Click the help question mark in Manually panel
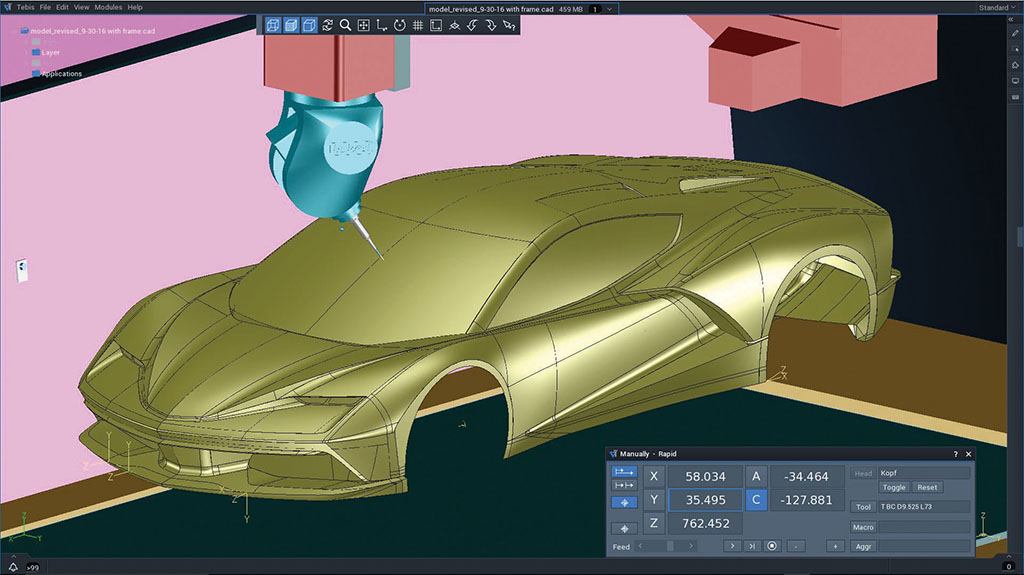Screen dimensions: 1024x575 (x=955, y=454)
